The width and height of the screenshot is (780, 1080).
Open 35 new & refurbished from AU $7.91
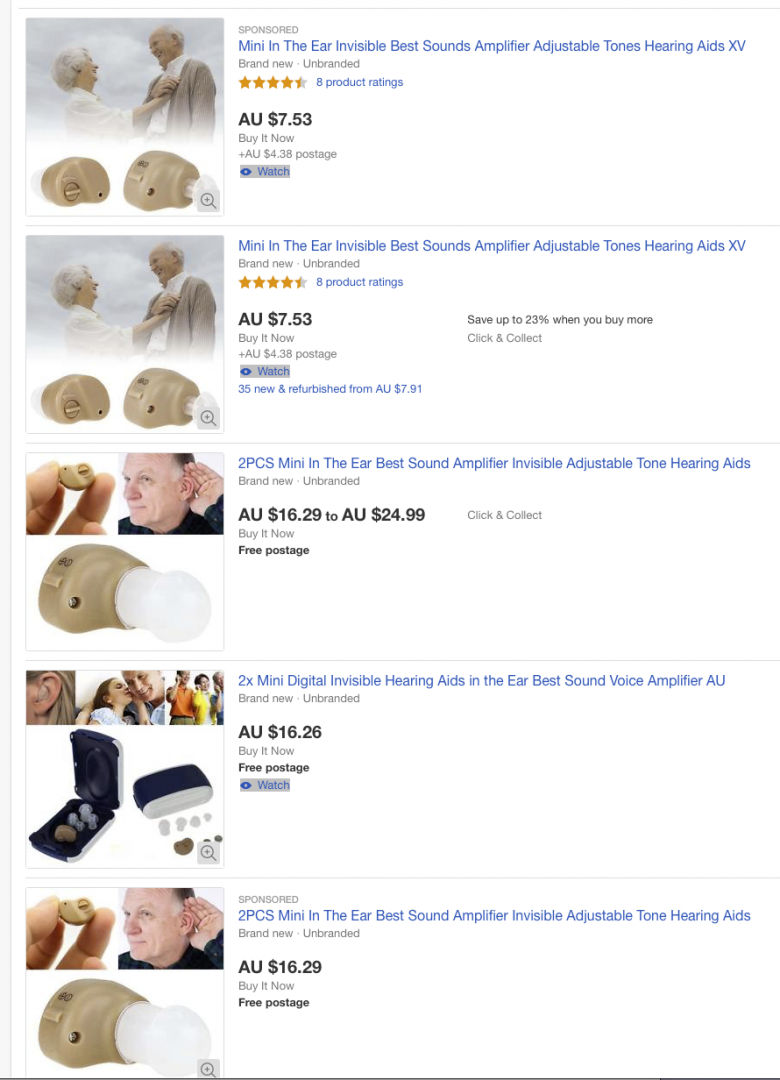tap(330, 389)
